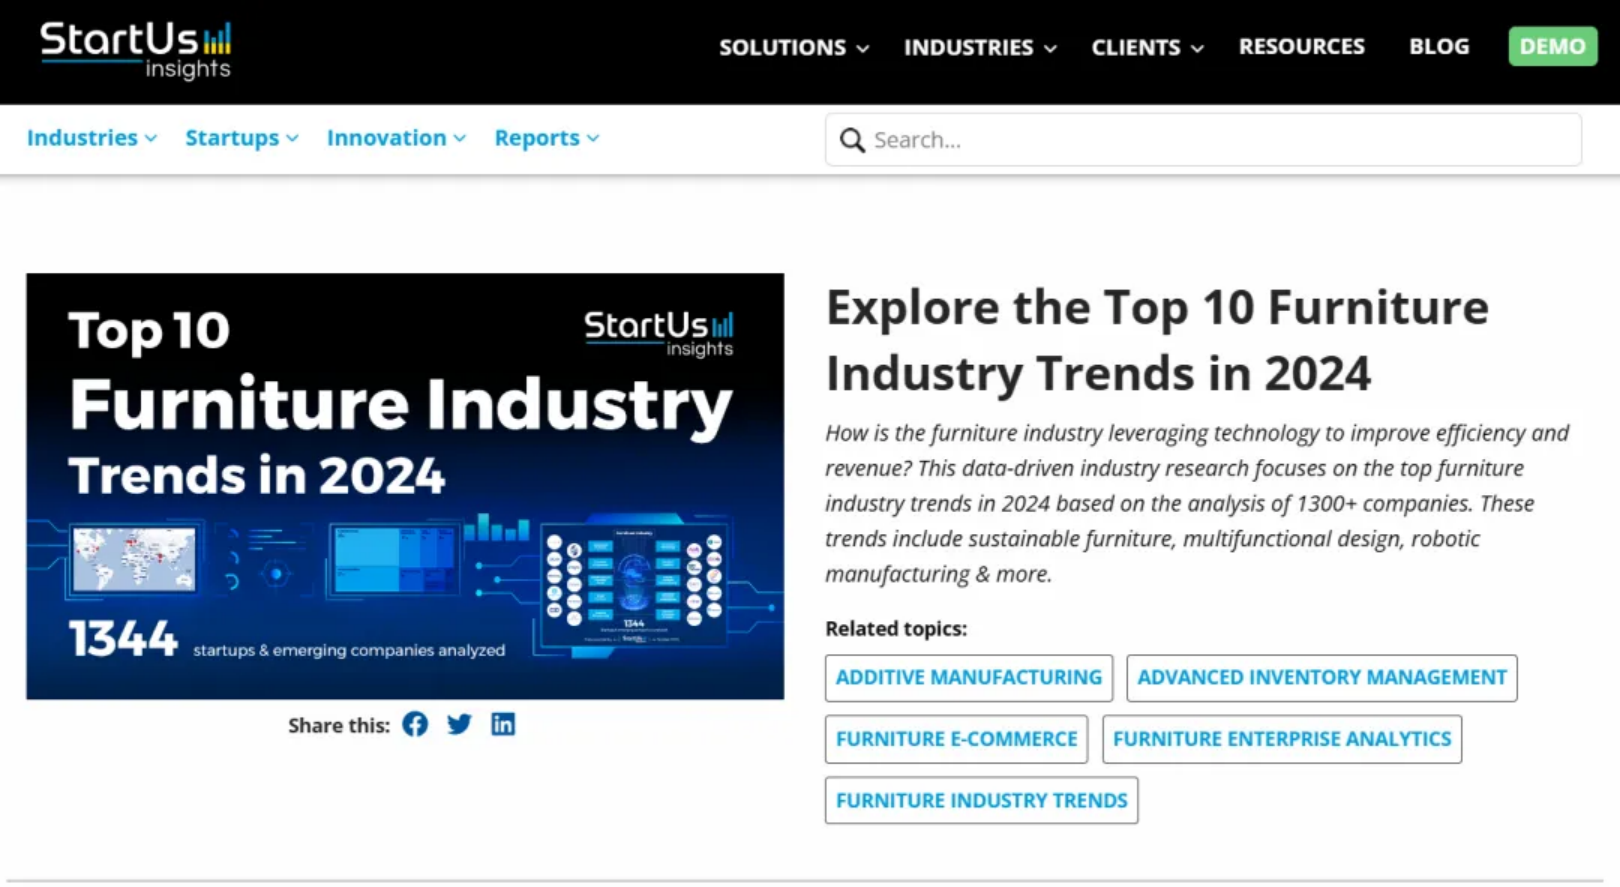Focus the Search input field
The height and width of the screenshot is (887, 1620).
click(1203, 140)
